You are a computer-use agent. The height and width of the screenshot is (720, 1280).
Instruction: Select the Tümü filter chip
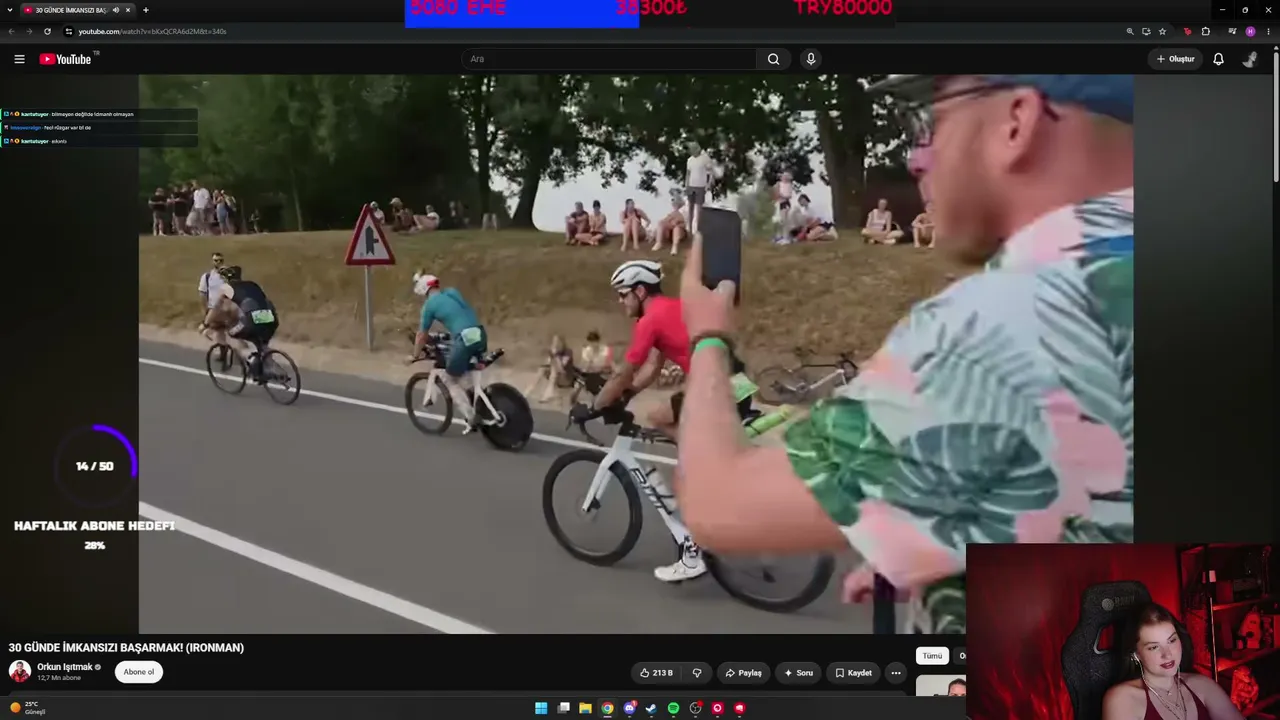pyautogui.click(x=932, y=656)
